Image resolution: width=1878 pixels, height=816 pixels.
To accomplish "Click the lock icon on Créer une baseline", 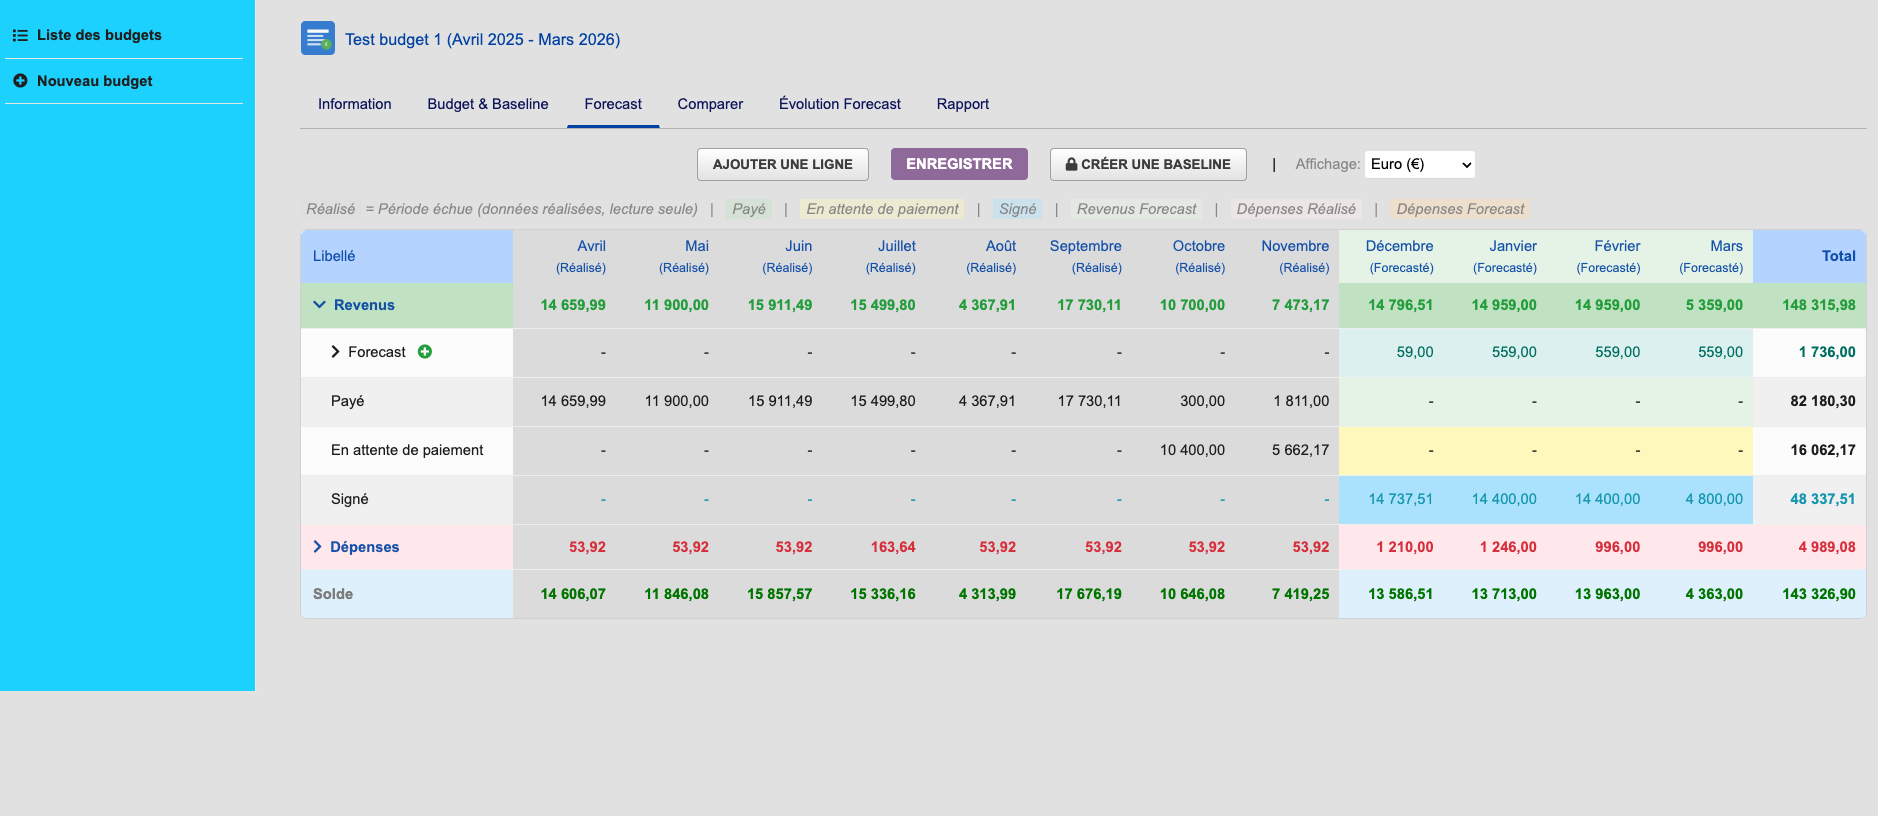I will click(x=1071, y=164).
